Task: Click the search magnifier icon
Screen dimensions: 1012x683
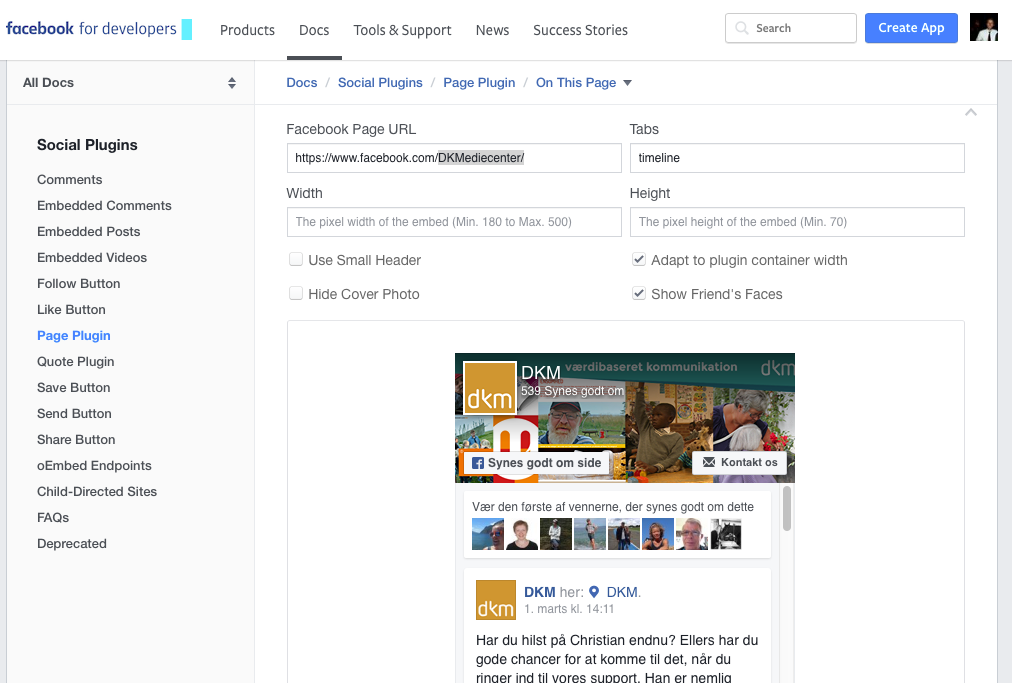Action: pyautogui.click(x=742, y=28)
